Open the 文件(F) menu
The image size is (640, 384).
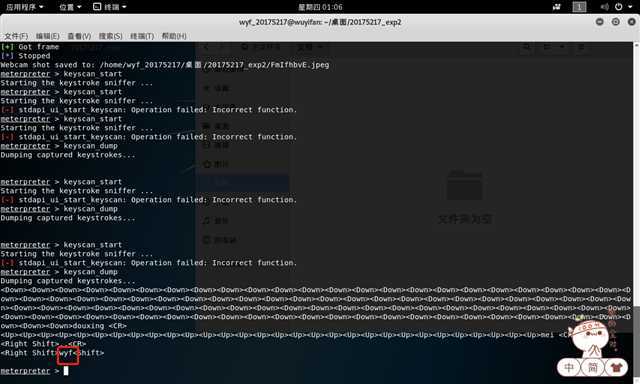click(x=16, y=36)
